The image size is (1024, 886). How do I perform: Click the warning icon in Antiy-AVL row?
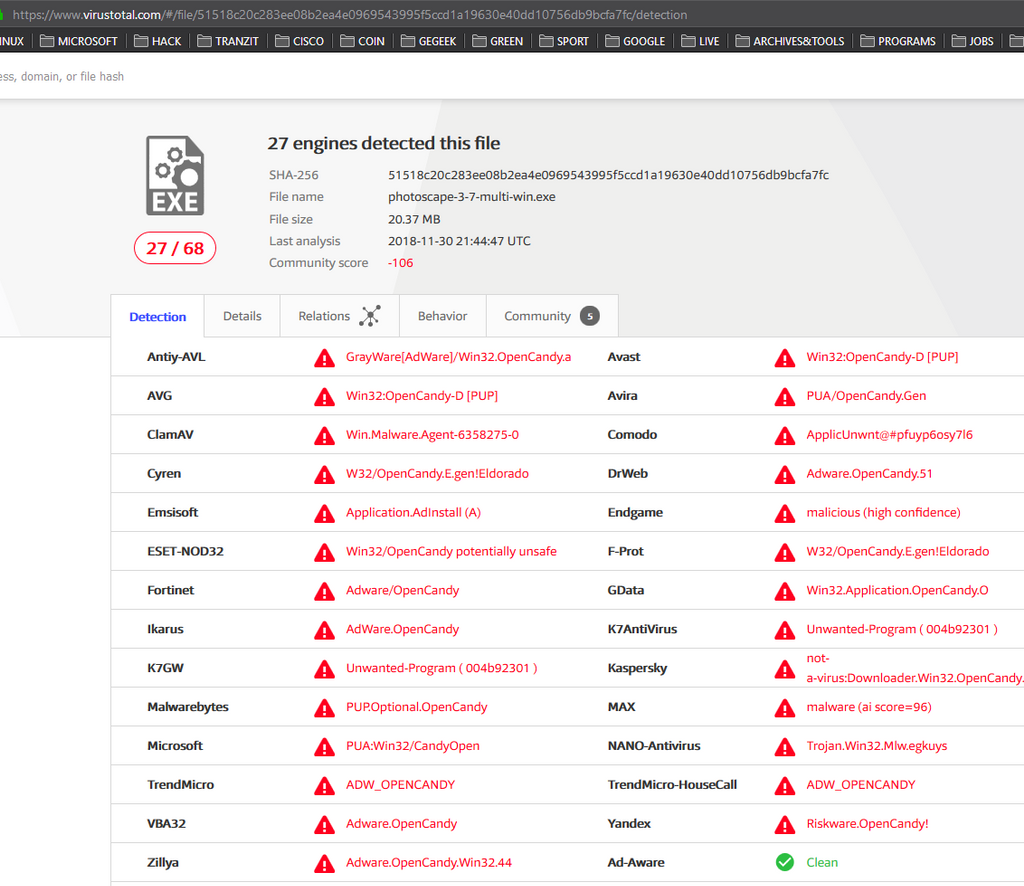coord(324,358)
